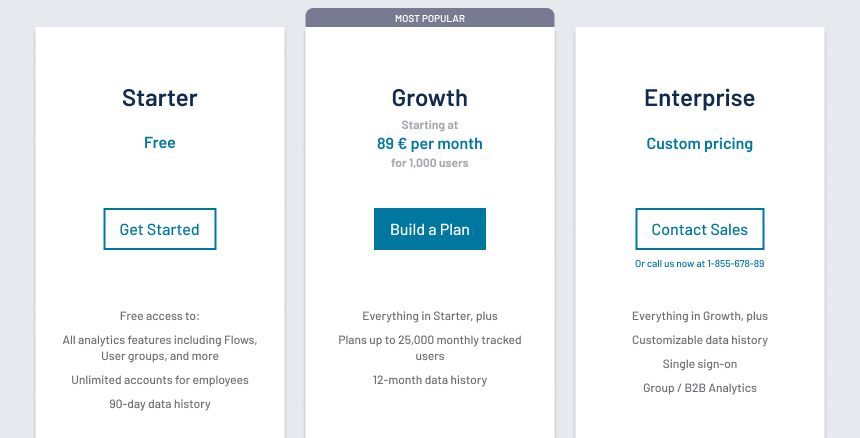
Task: Click the for 1,000 users note
Action: [429, 163]
